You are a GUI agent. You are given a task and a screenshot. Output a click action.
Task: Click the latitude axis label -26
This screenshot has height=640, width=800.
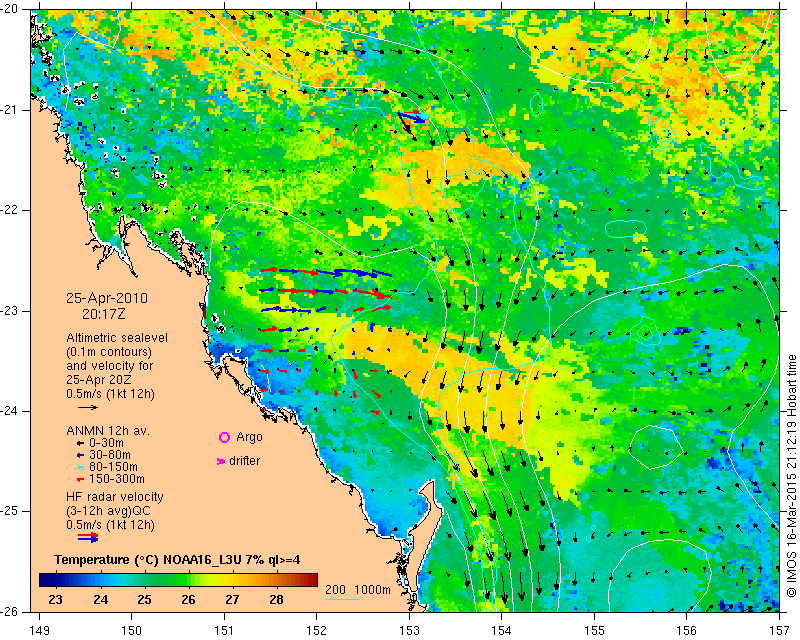pyautogui.click(x=9, y=612)
